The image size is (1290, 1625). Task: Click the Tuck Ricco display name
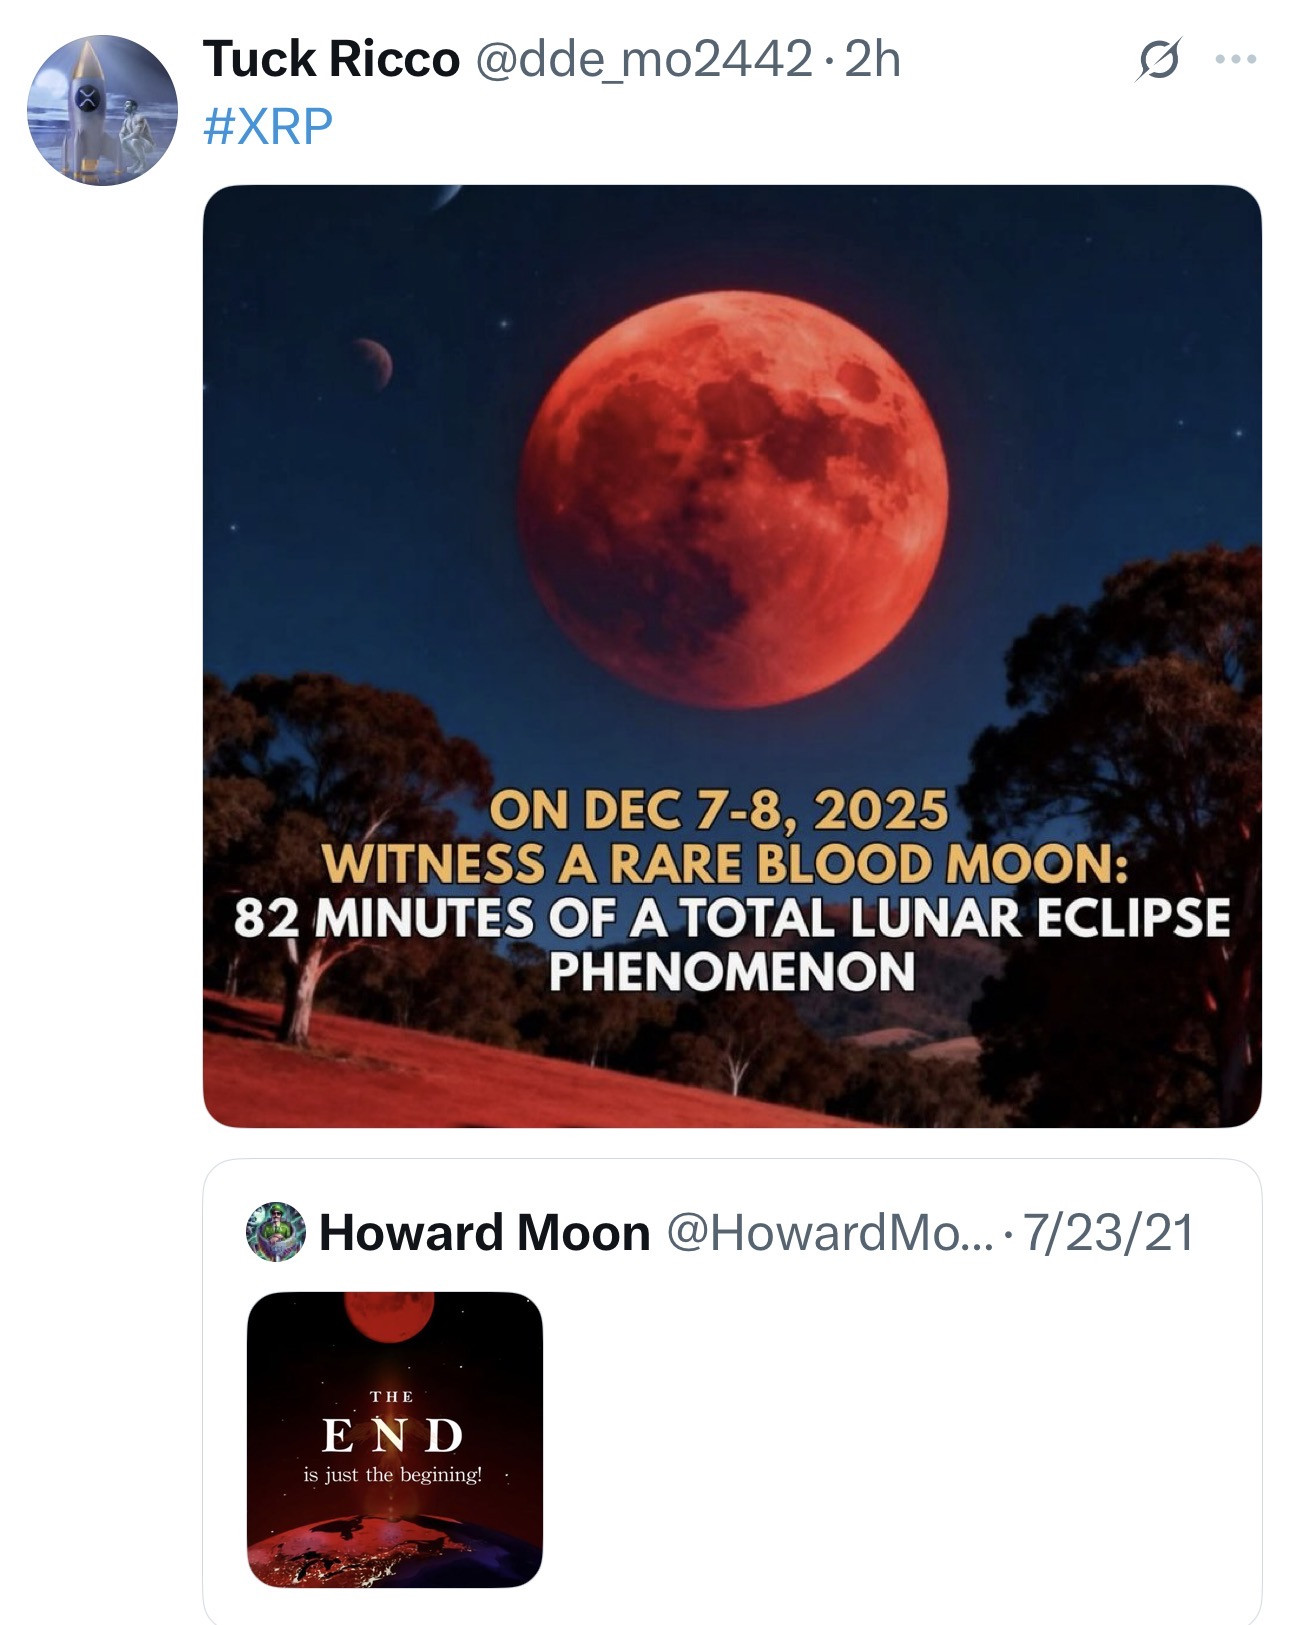coord(330,60)
